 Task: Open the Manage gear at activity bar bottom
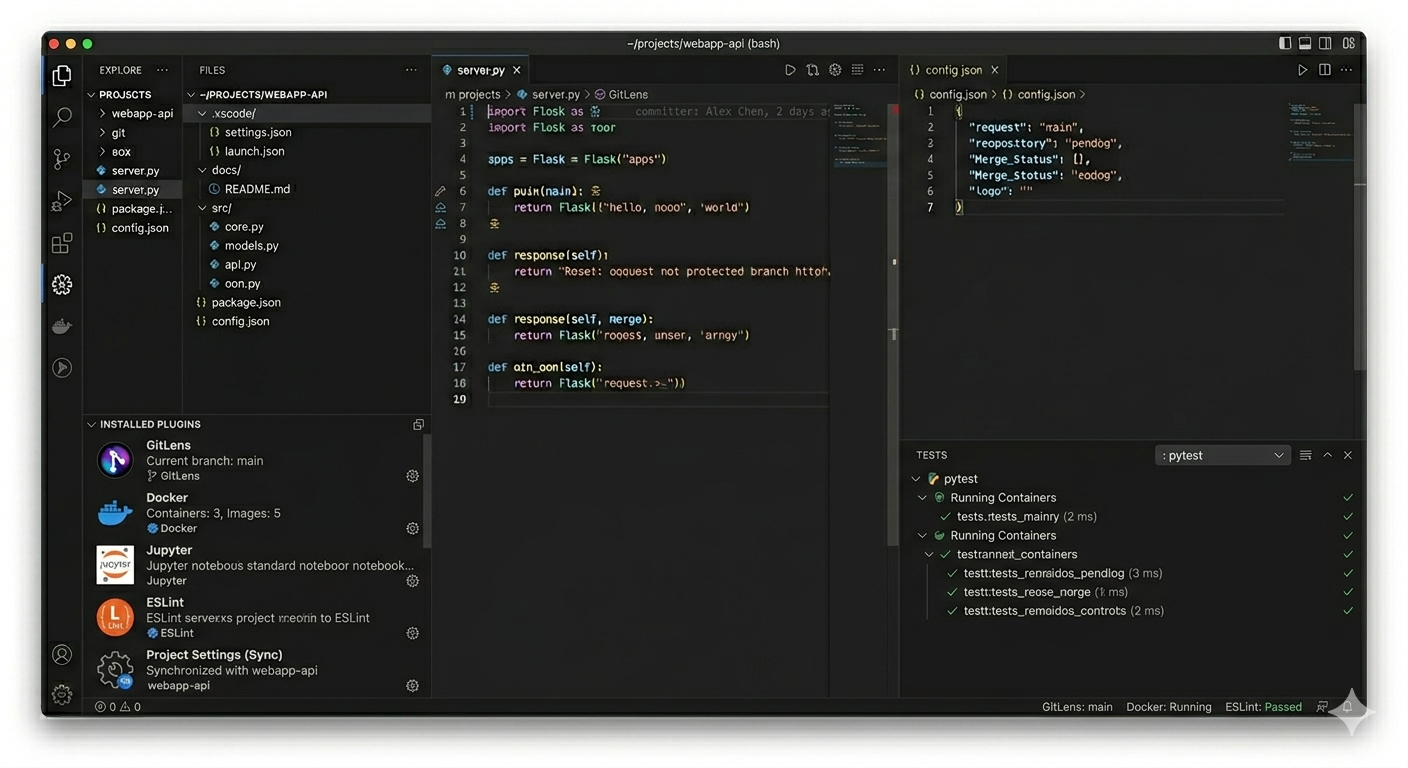62,695
